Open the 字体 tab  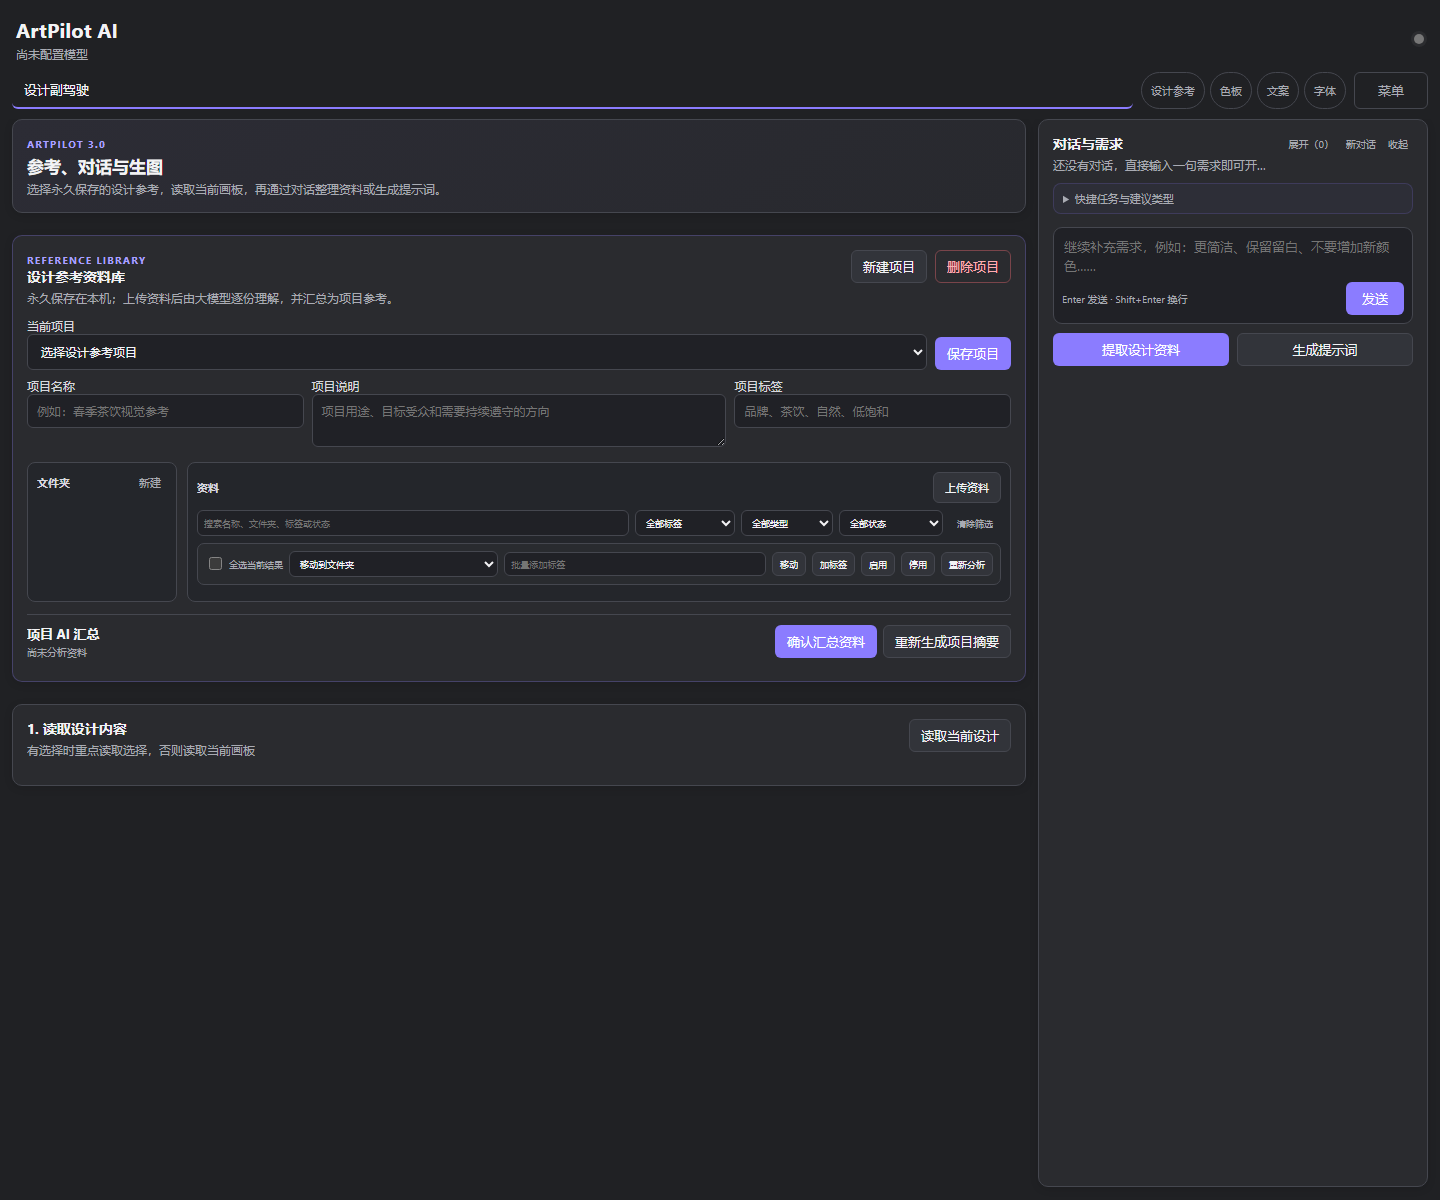pos(1325,91)
